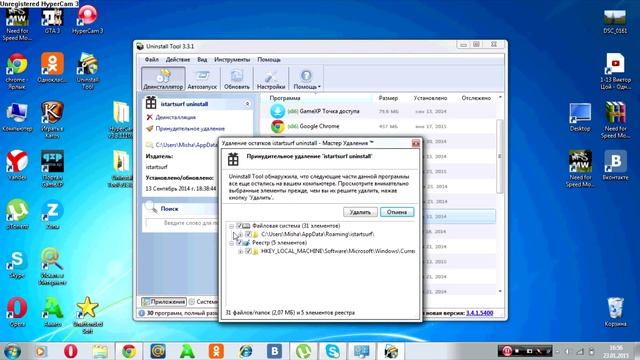Toggle the HKEY_LOCAL_MACHINE entry checkbox
Screen dimensions: 640x360
[x=248, y=251]
